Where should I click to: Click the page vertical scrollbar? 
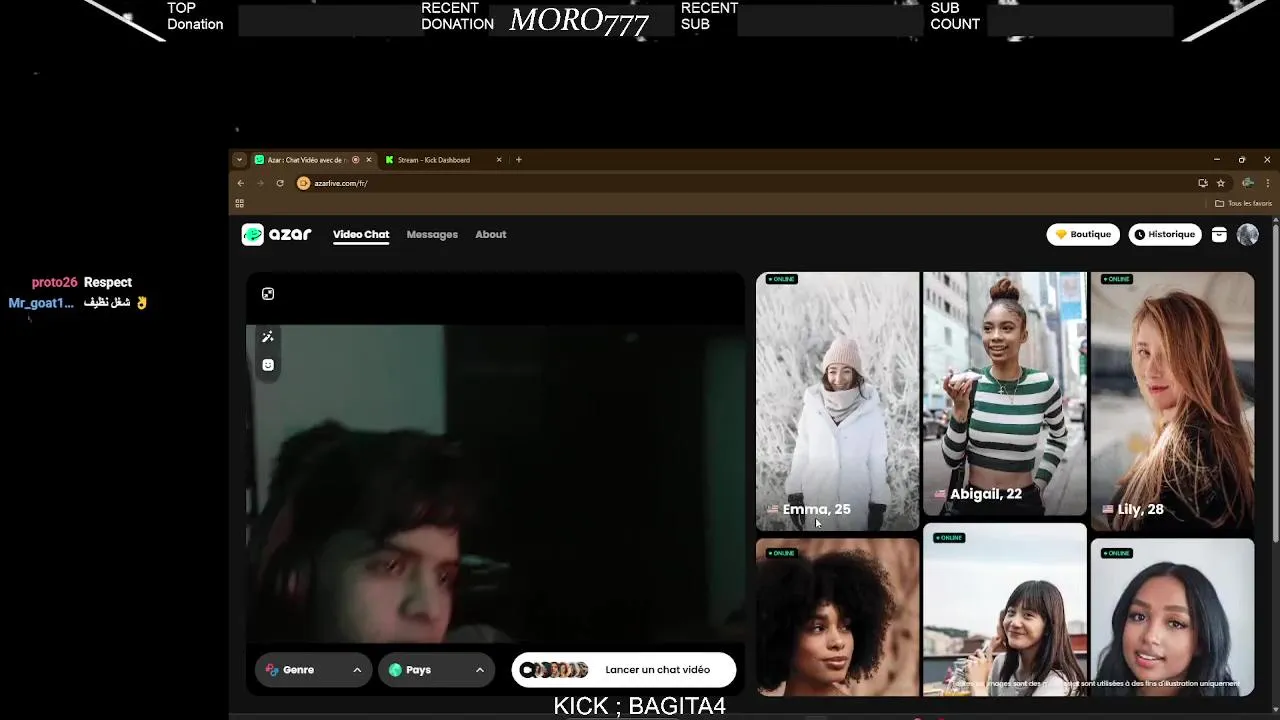(1275, 384)
